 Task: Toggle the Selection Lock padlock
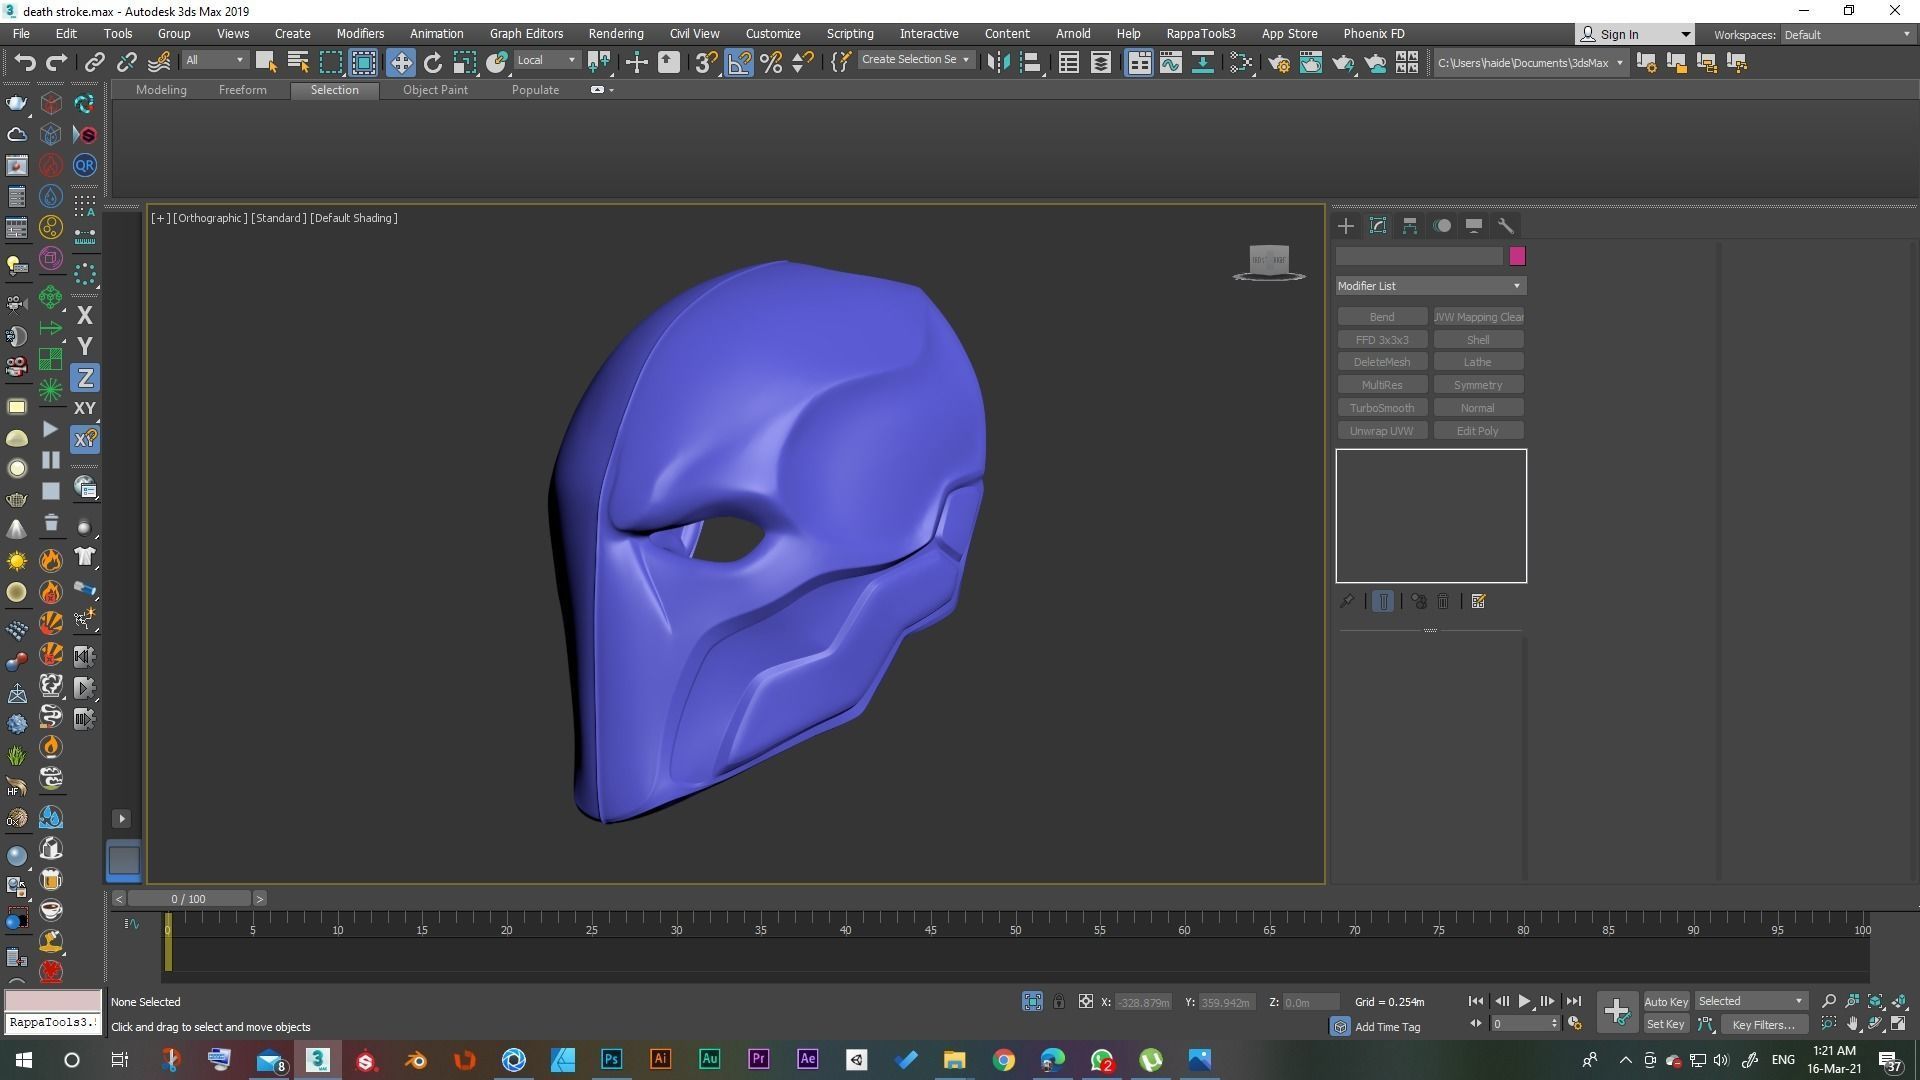tap(1059, 1001)
